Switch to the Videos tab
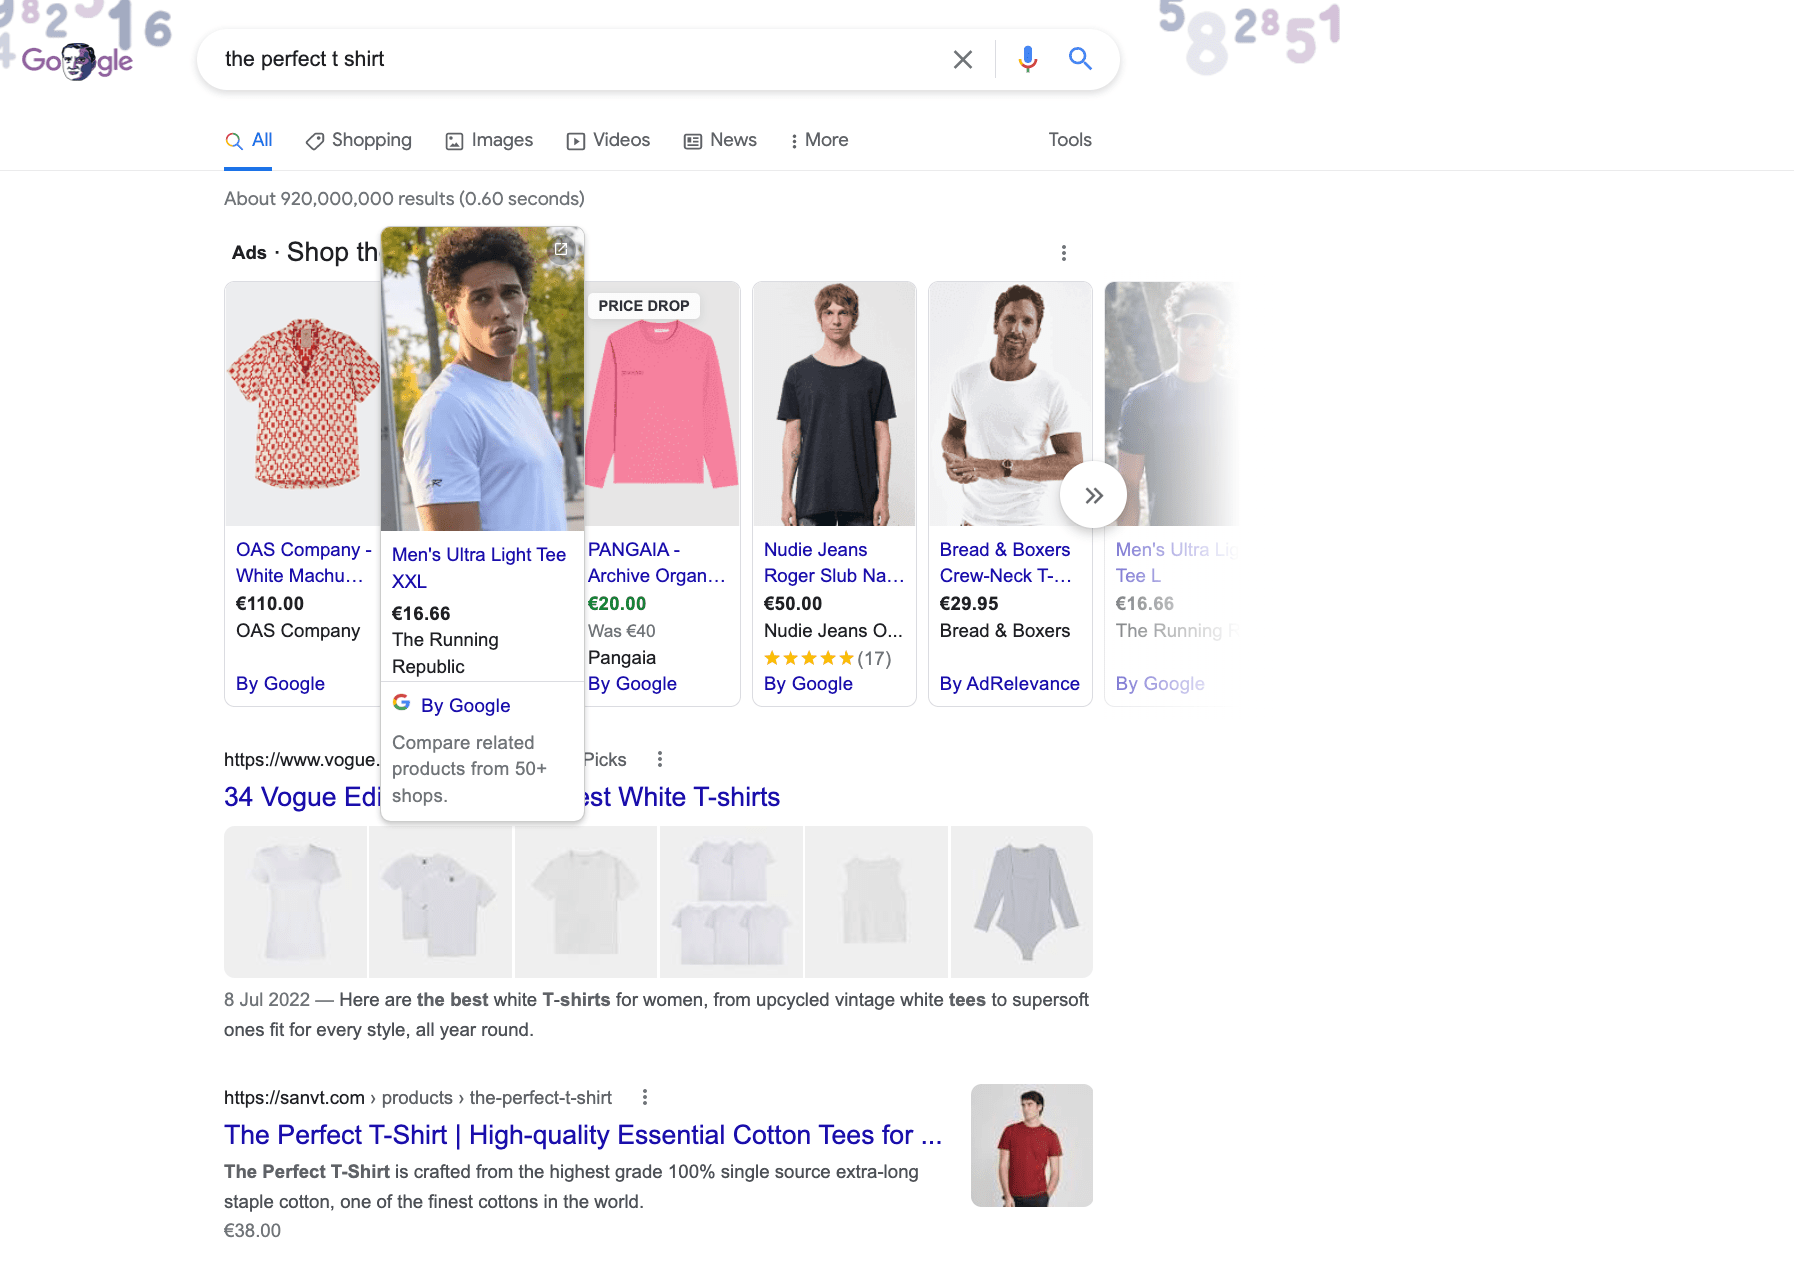The image size is (1794, 1266). pyautogui.click(x=608, y=141)
